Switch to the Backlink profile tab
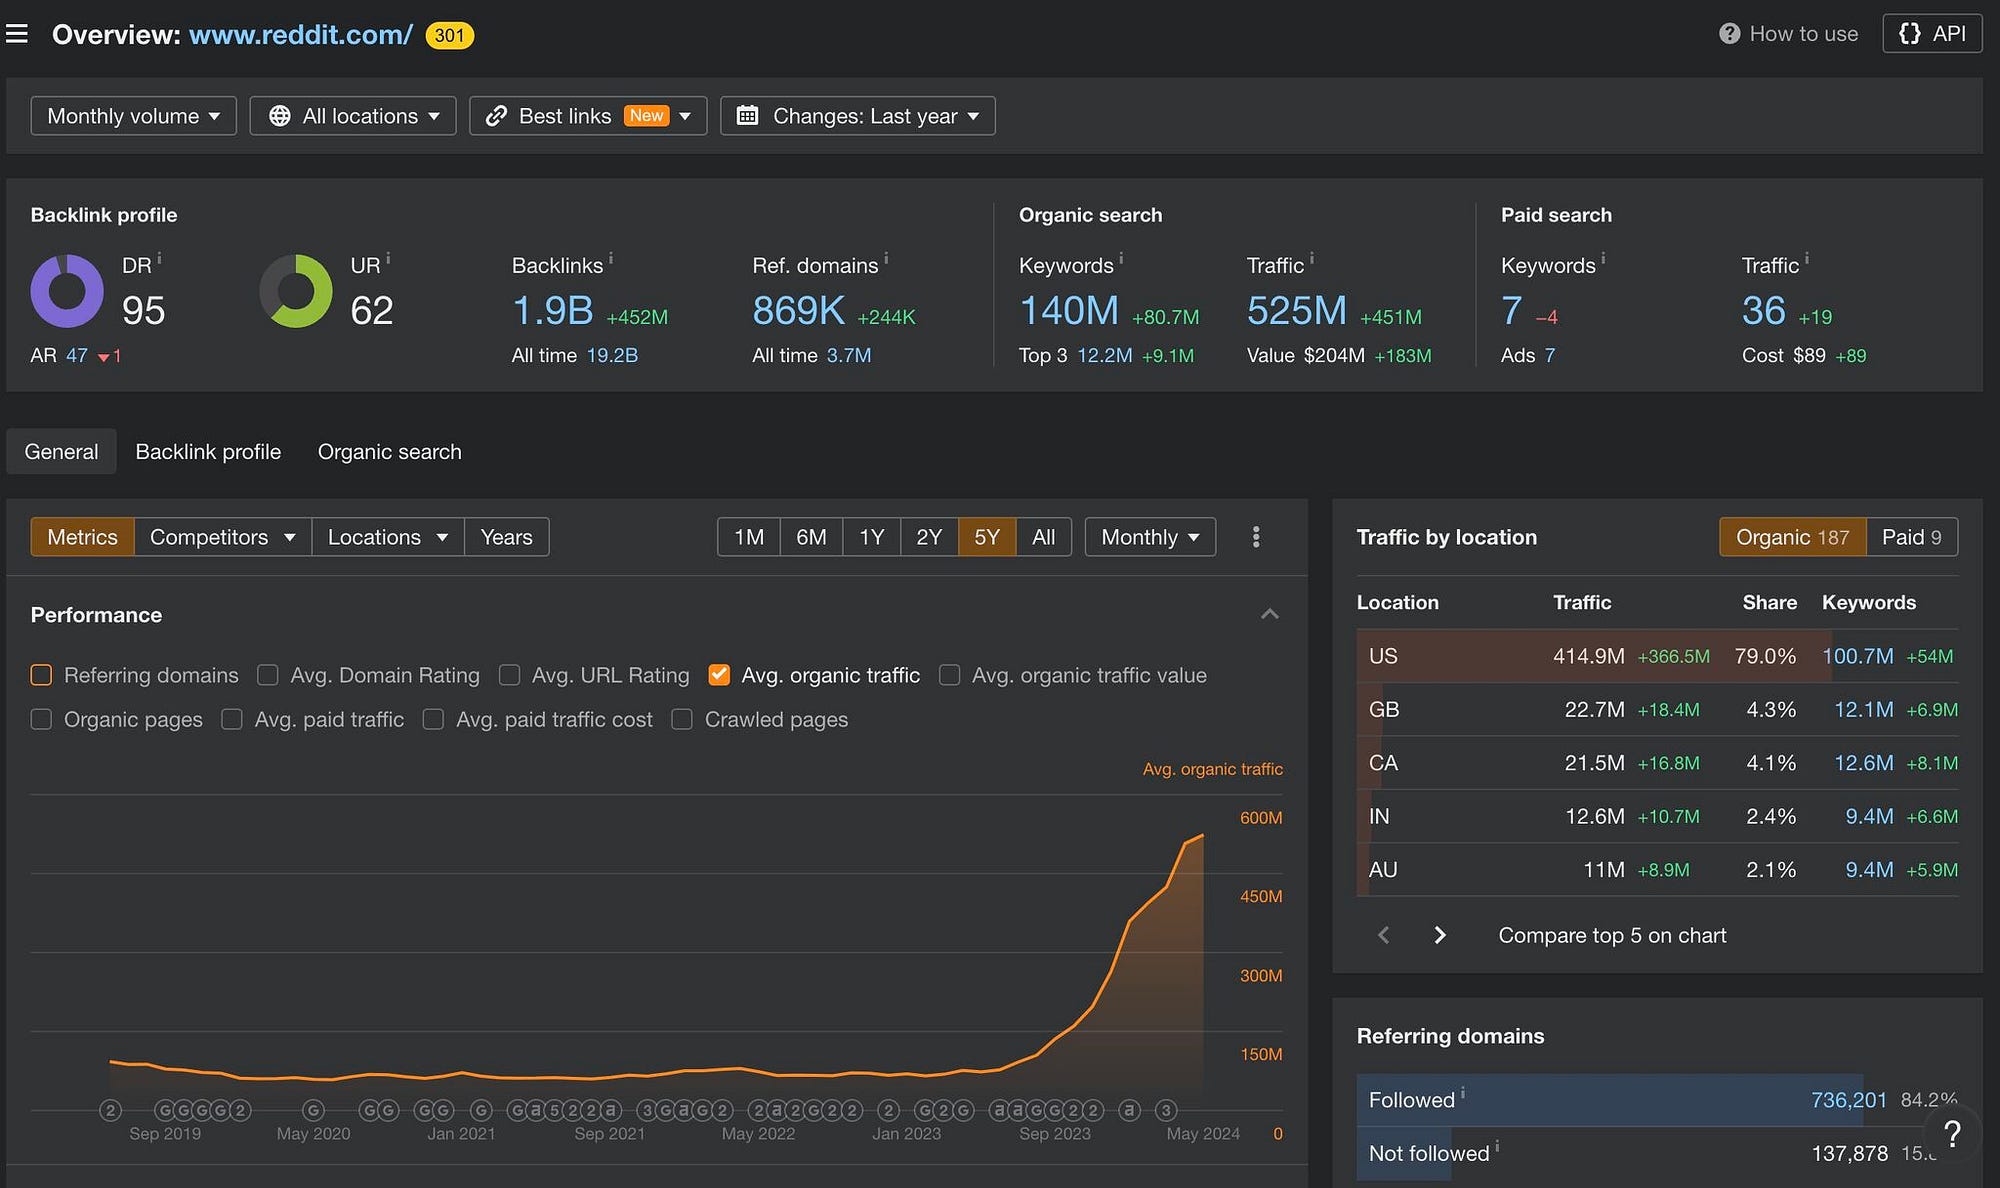 [208, 452]
